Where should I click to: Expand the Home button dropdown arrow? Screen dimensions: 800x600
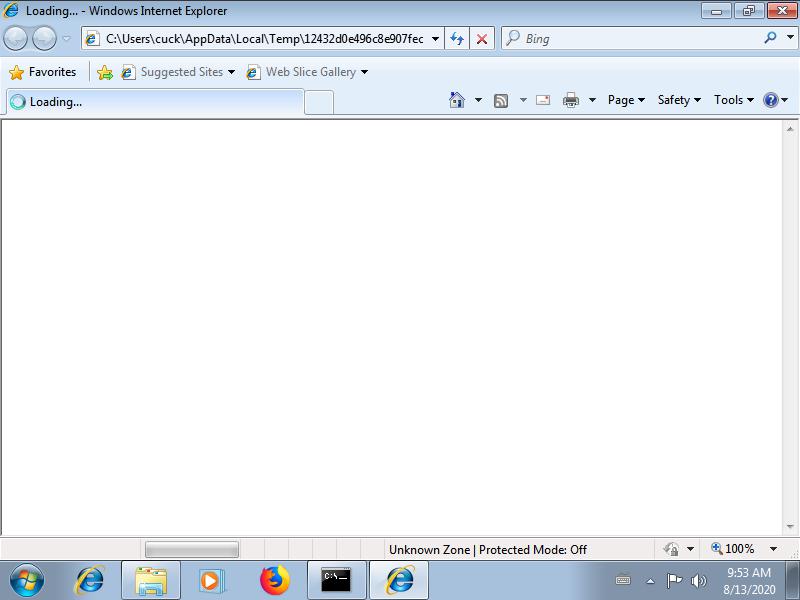478,100
